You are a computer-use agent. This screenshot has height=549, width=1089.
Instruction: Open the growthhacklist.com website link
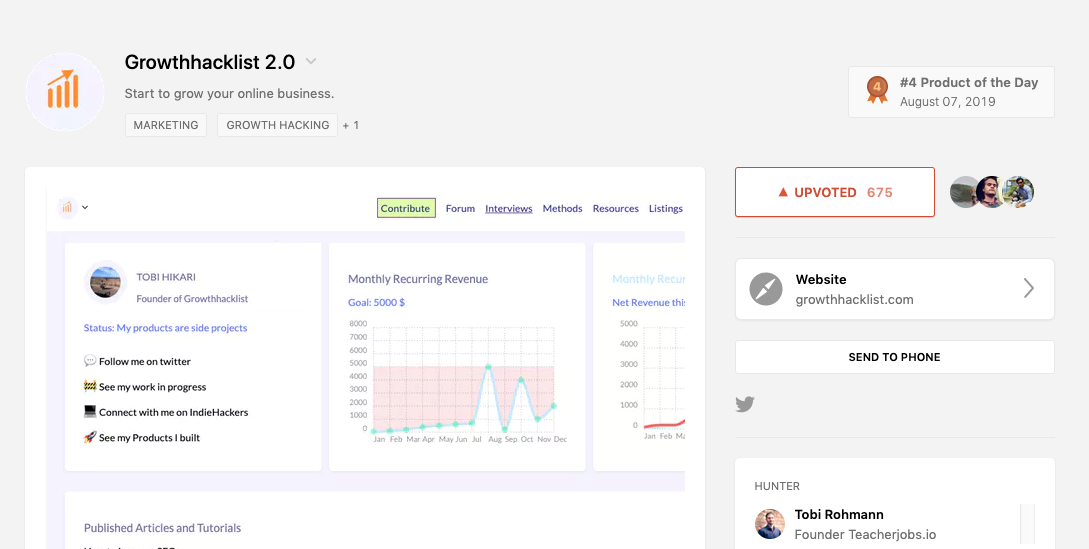[x=854, y=299]
